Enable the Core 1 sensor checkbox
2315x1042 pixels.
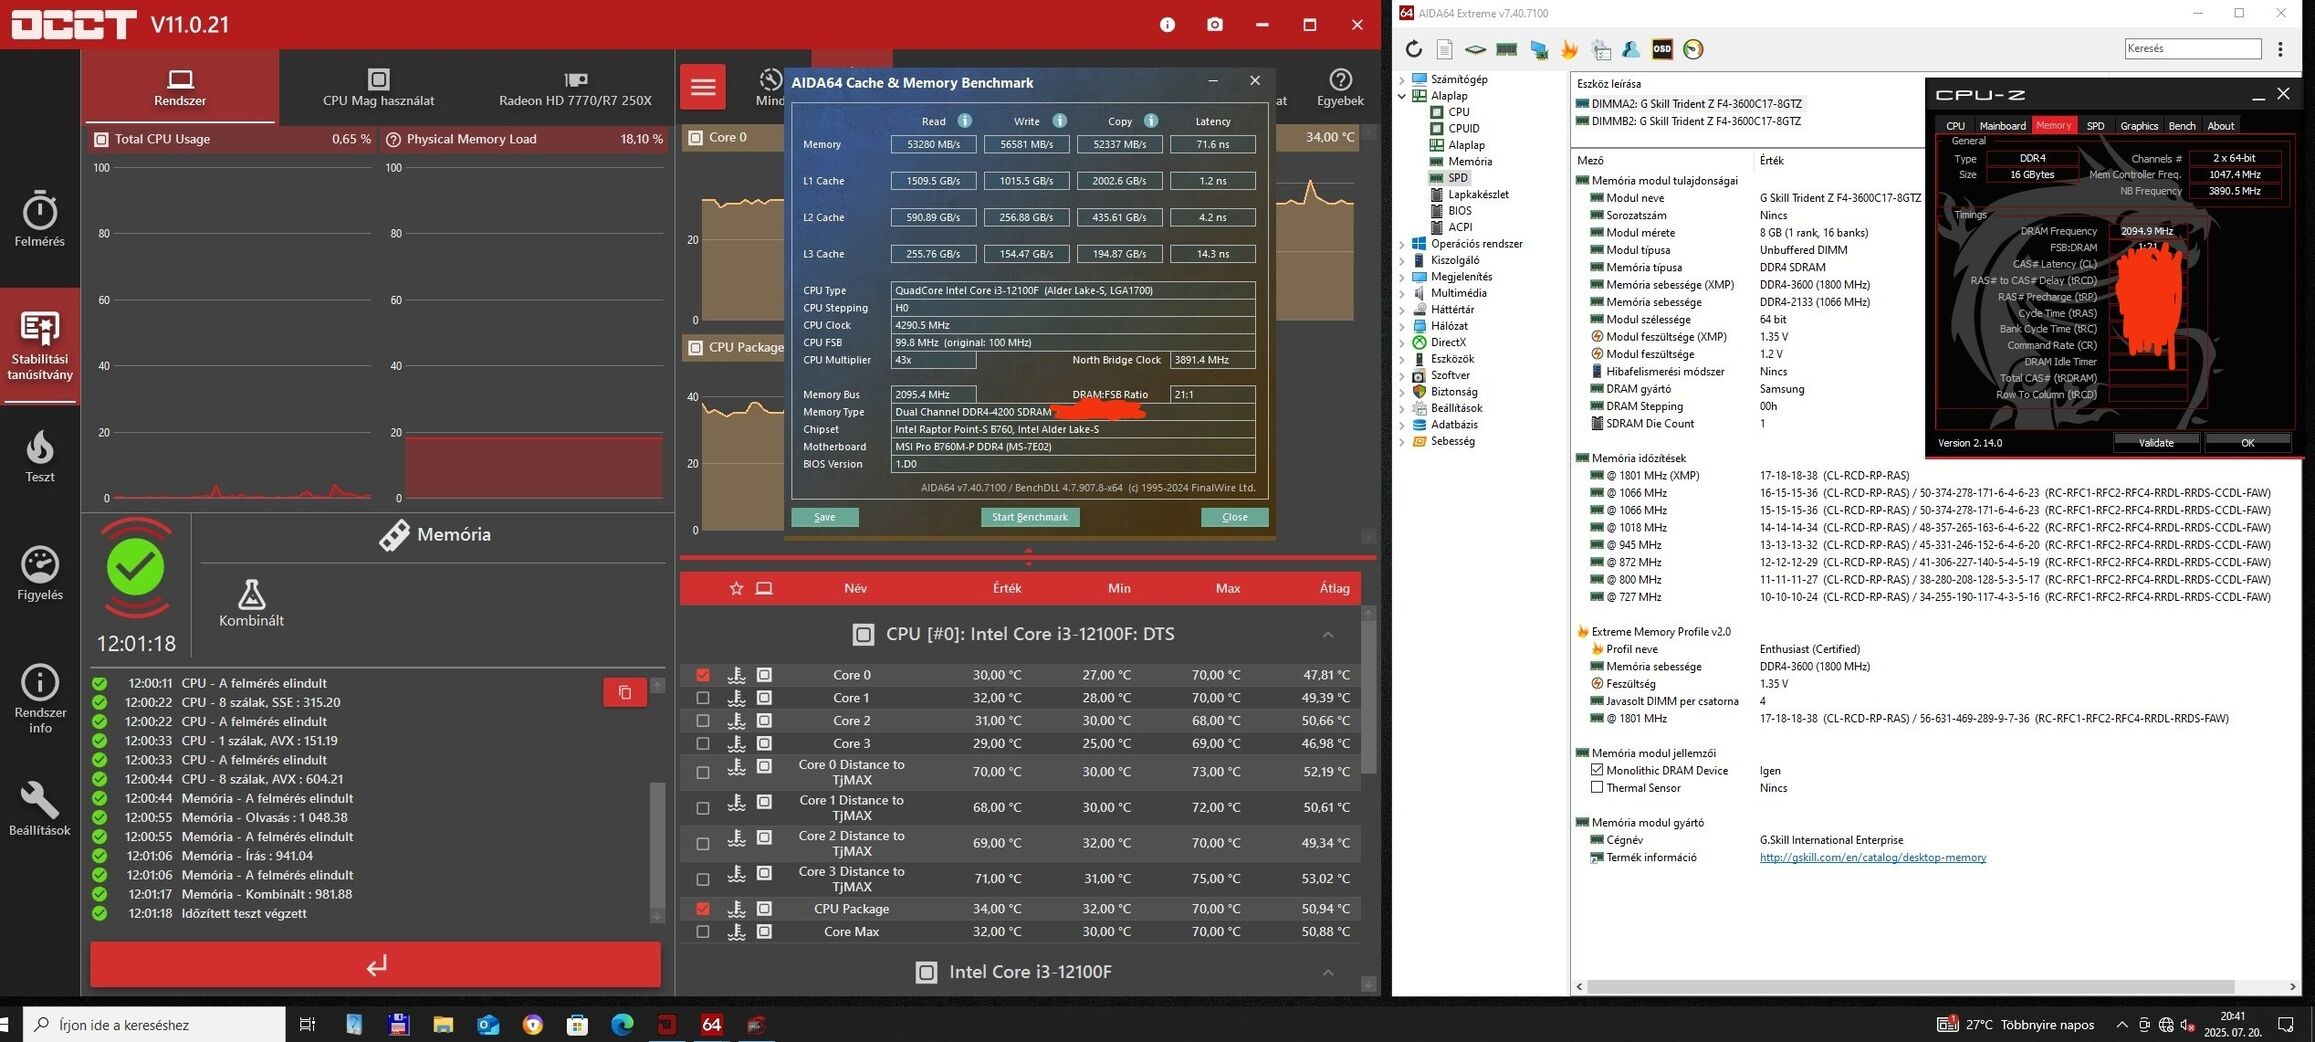pos(703,698)
